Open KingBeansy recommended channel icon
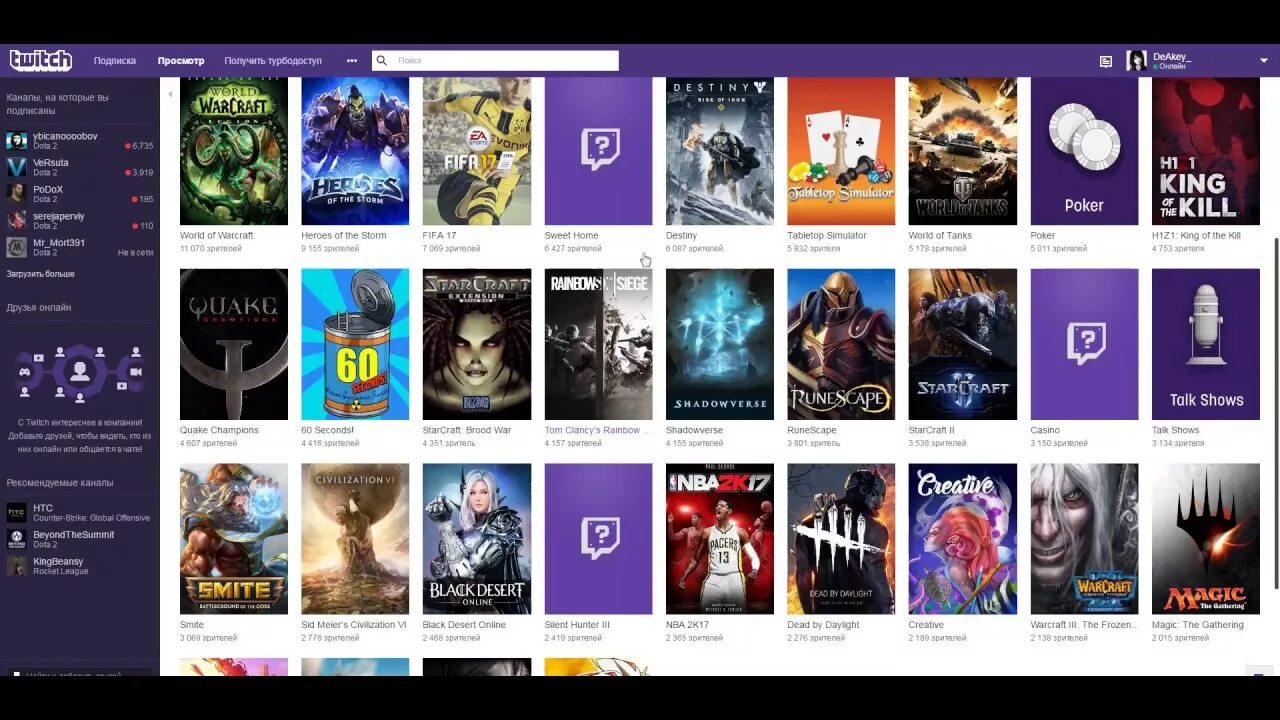The image size is (1280, 720). (x=17, y=566)
